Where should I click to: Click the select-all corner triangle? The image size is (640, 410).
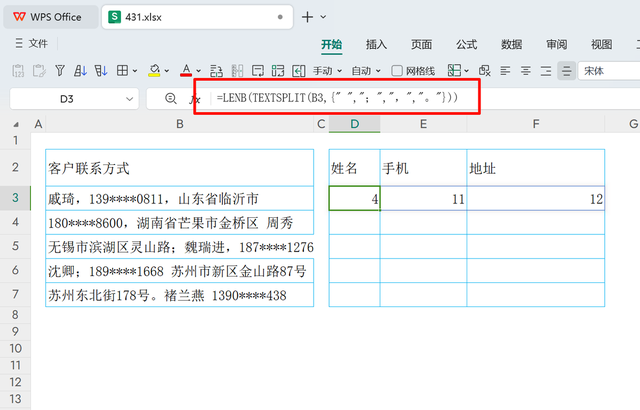pyautogui.click(x=16, y=124)
